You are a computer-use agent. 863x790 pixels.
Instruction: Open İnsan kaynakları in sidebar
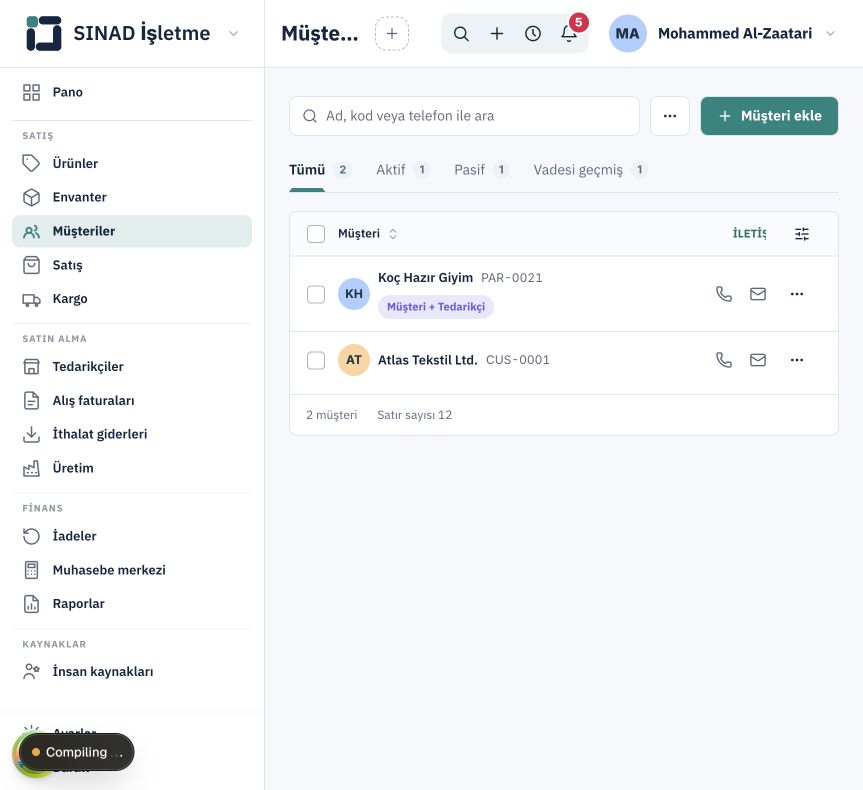coord(132,672)
